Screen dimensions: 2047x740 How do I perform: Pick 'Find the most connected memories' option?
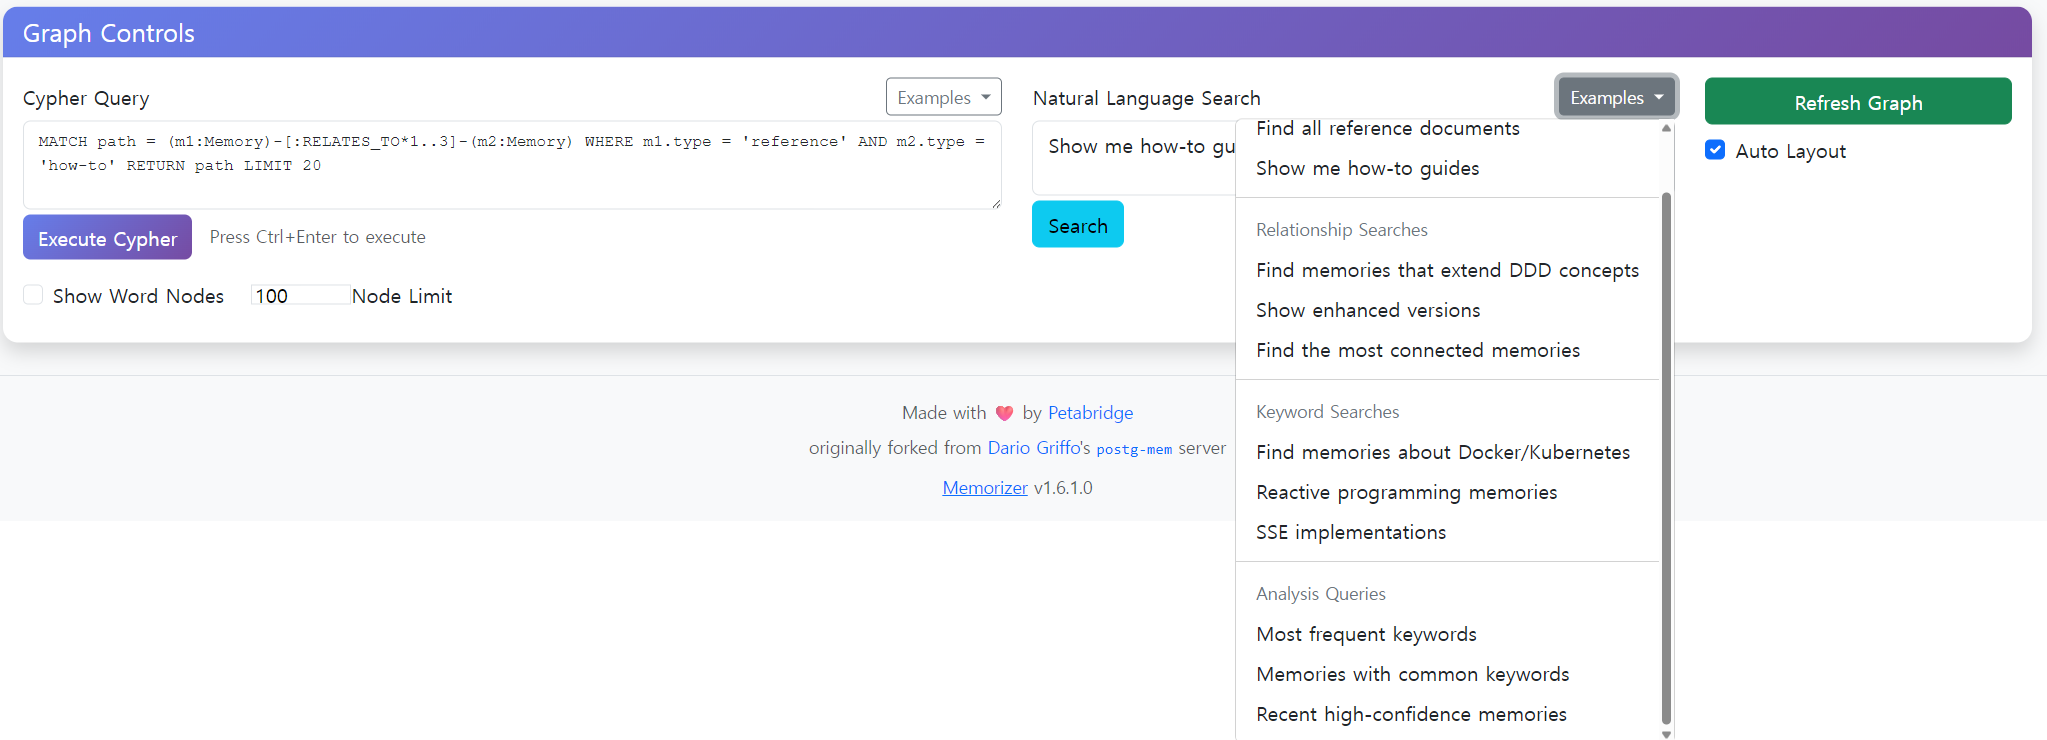1417,350
